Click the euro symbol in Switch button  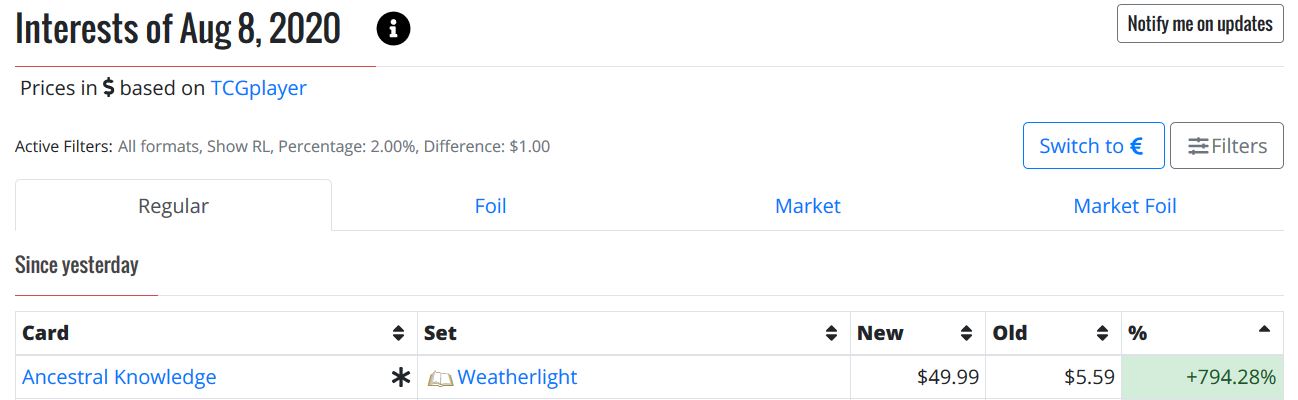1136,146
